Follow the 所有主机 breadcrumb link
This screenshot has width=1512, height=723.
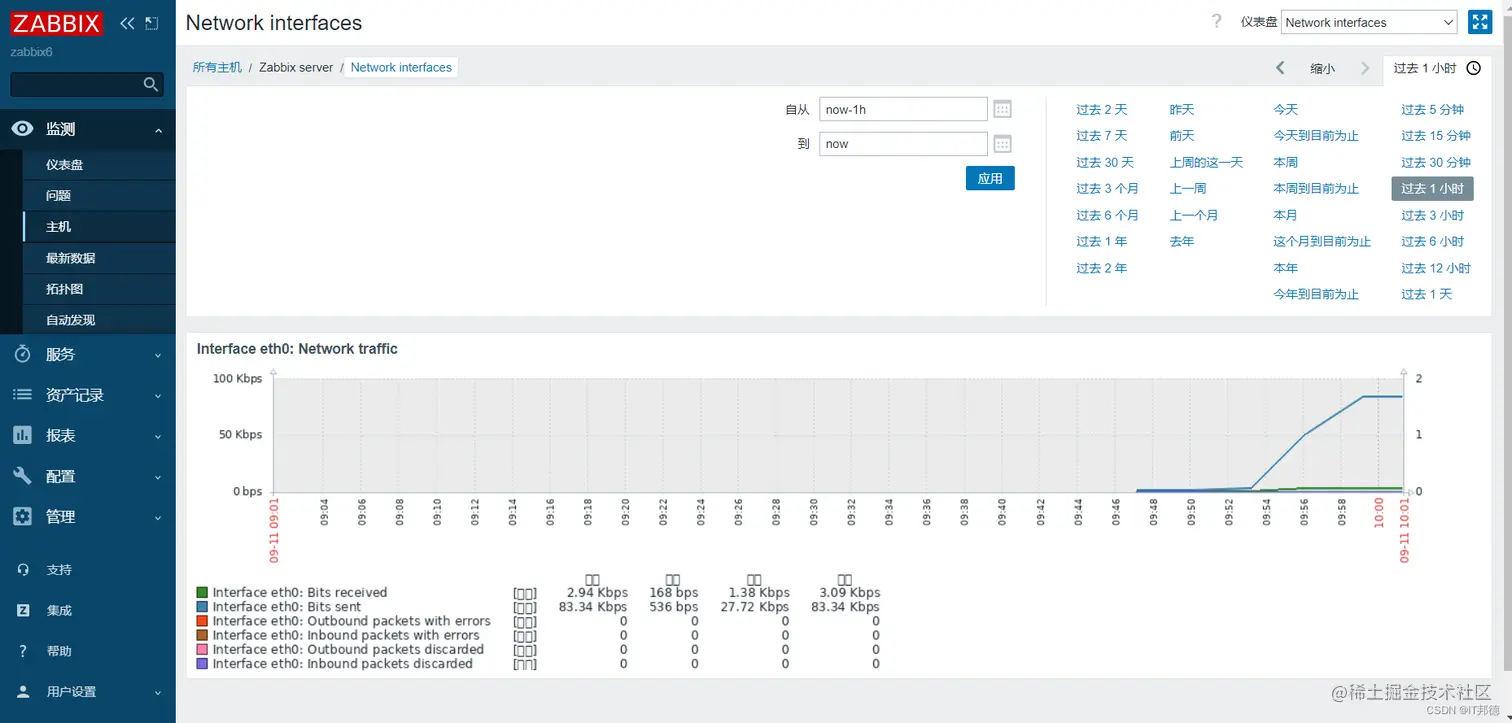(217, 67)
